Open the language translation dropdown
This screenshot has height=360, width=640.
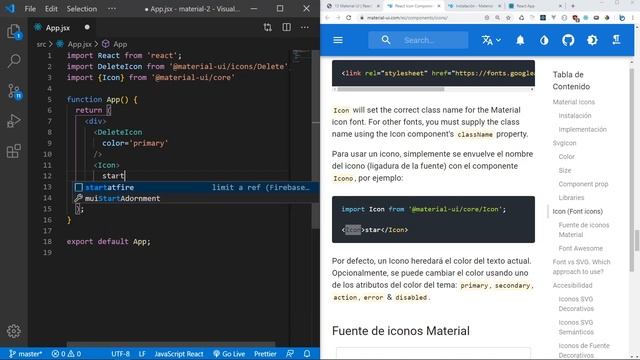[491, 40]
